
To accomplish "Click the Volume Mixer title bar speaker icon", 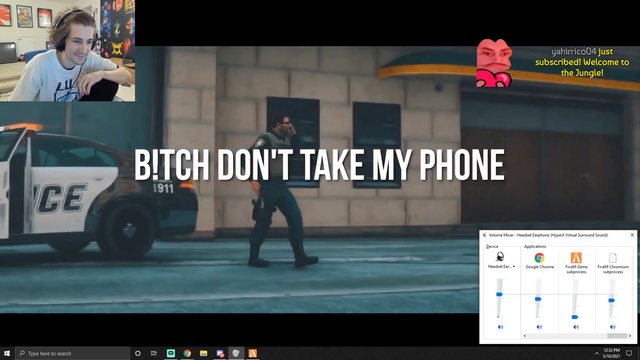I will coord(484,235).
